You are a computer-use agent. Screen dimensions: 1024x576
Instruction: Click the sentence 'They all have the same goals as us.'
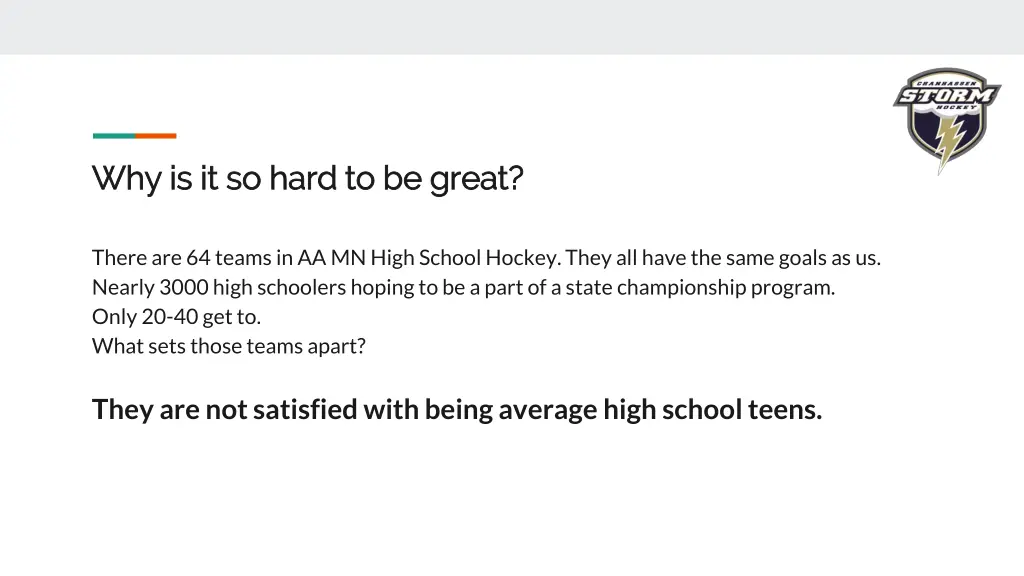pyautogui.click(x=723, y=258)
